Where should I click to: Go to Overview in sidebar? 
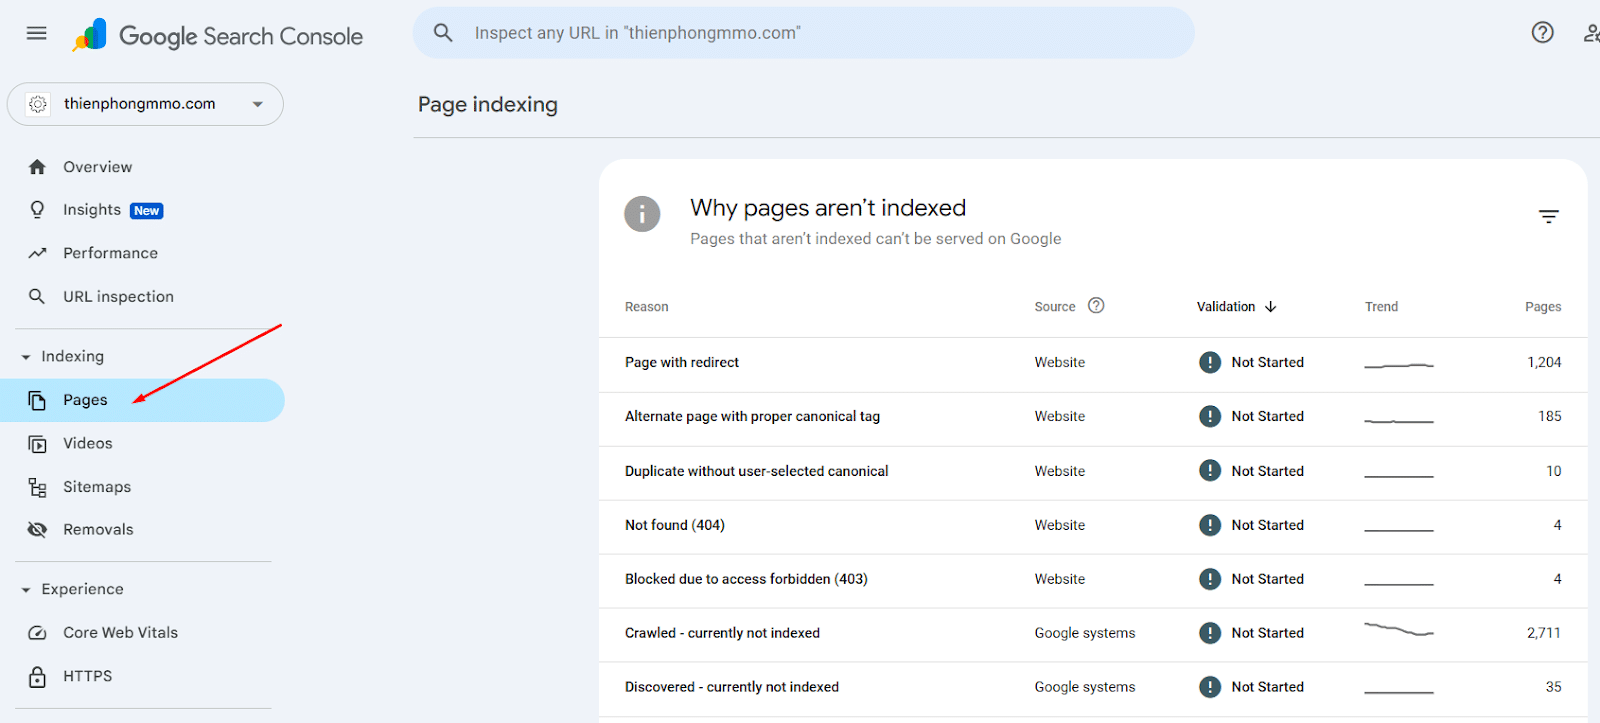97,167
